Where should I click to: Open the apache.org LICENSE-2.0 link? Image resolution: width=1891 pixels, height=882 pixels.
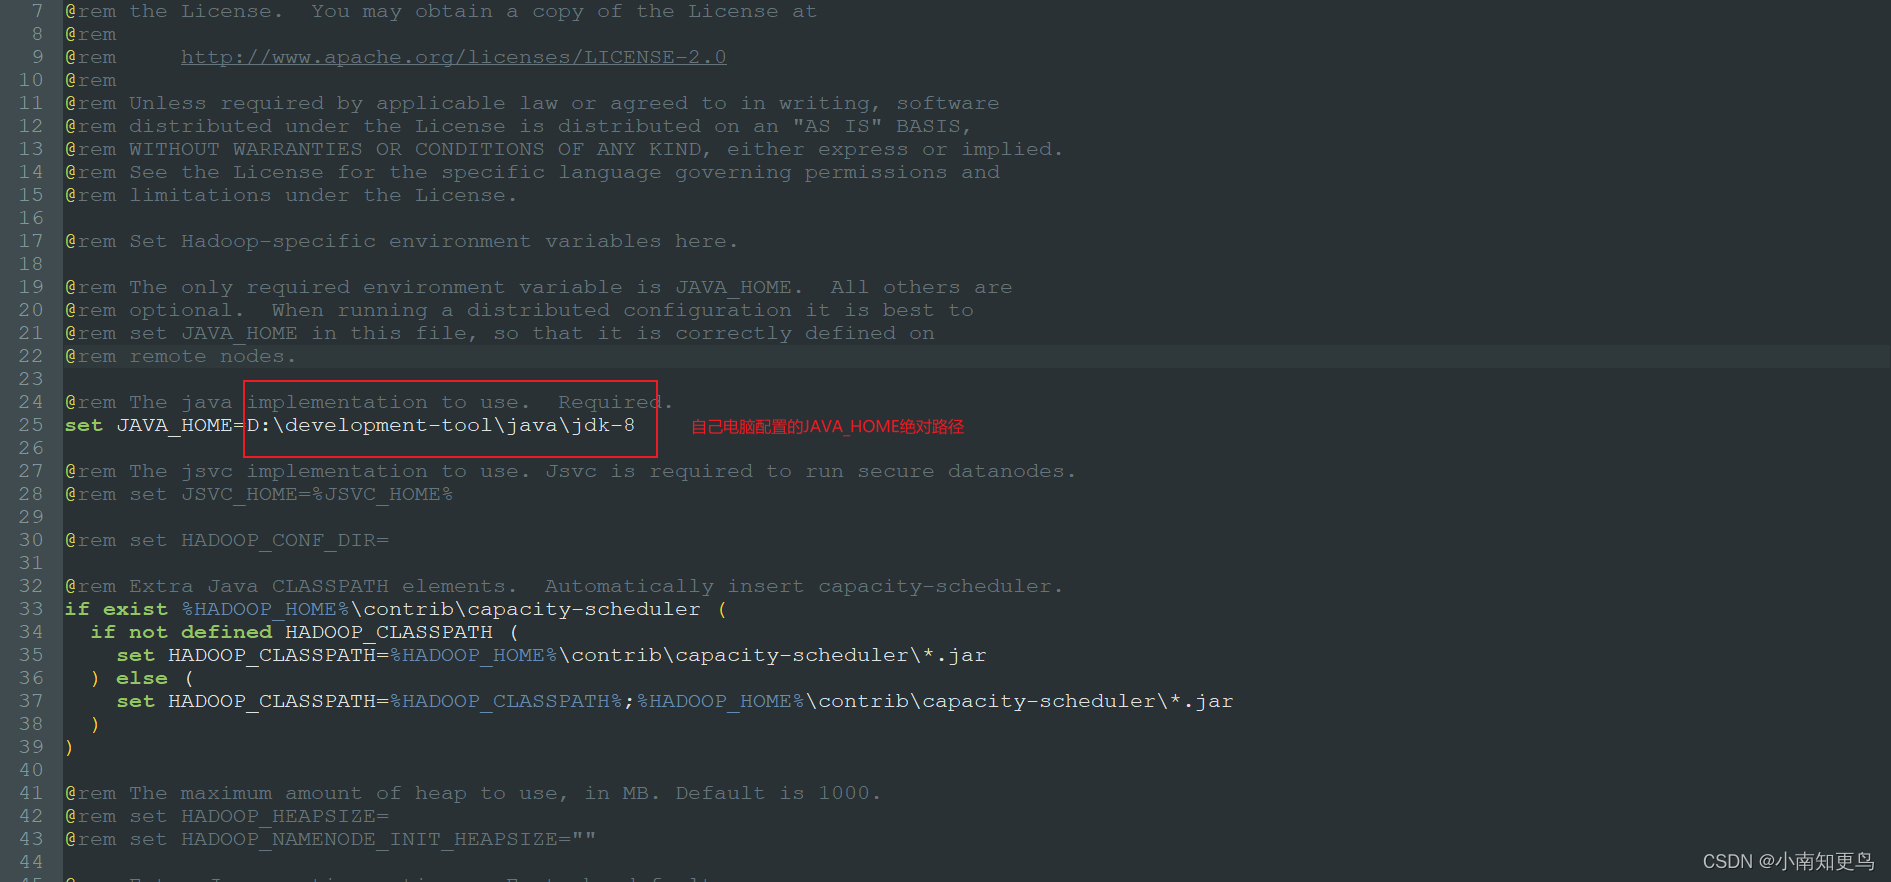453,57
